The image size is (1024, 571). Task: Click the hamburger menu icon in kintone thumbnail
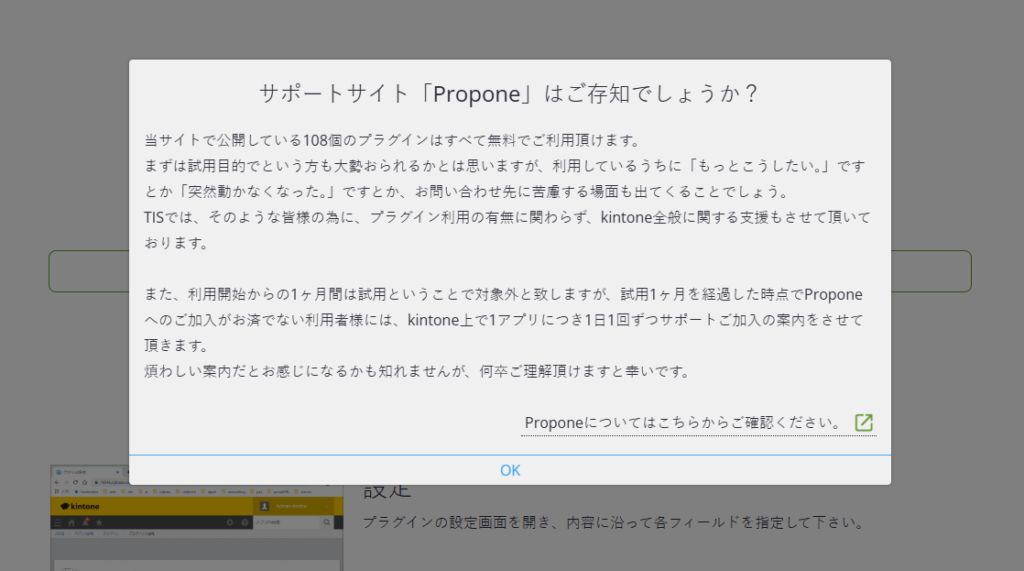tap(58, 522)
